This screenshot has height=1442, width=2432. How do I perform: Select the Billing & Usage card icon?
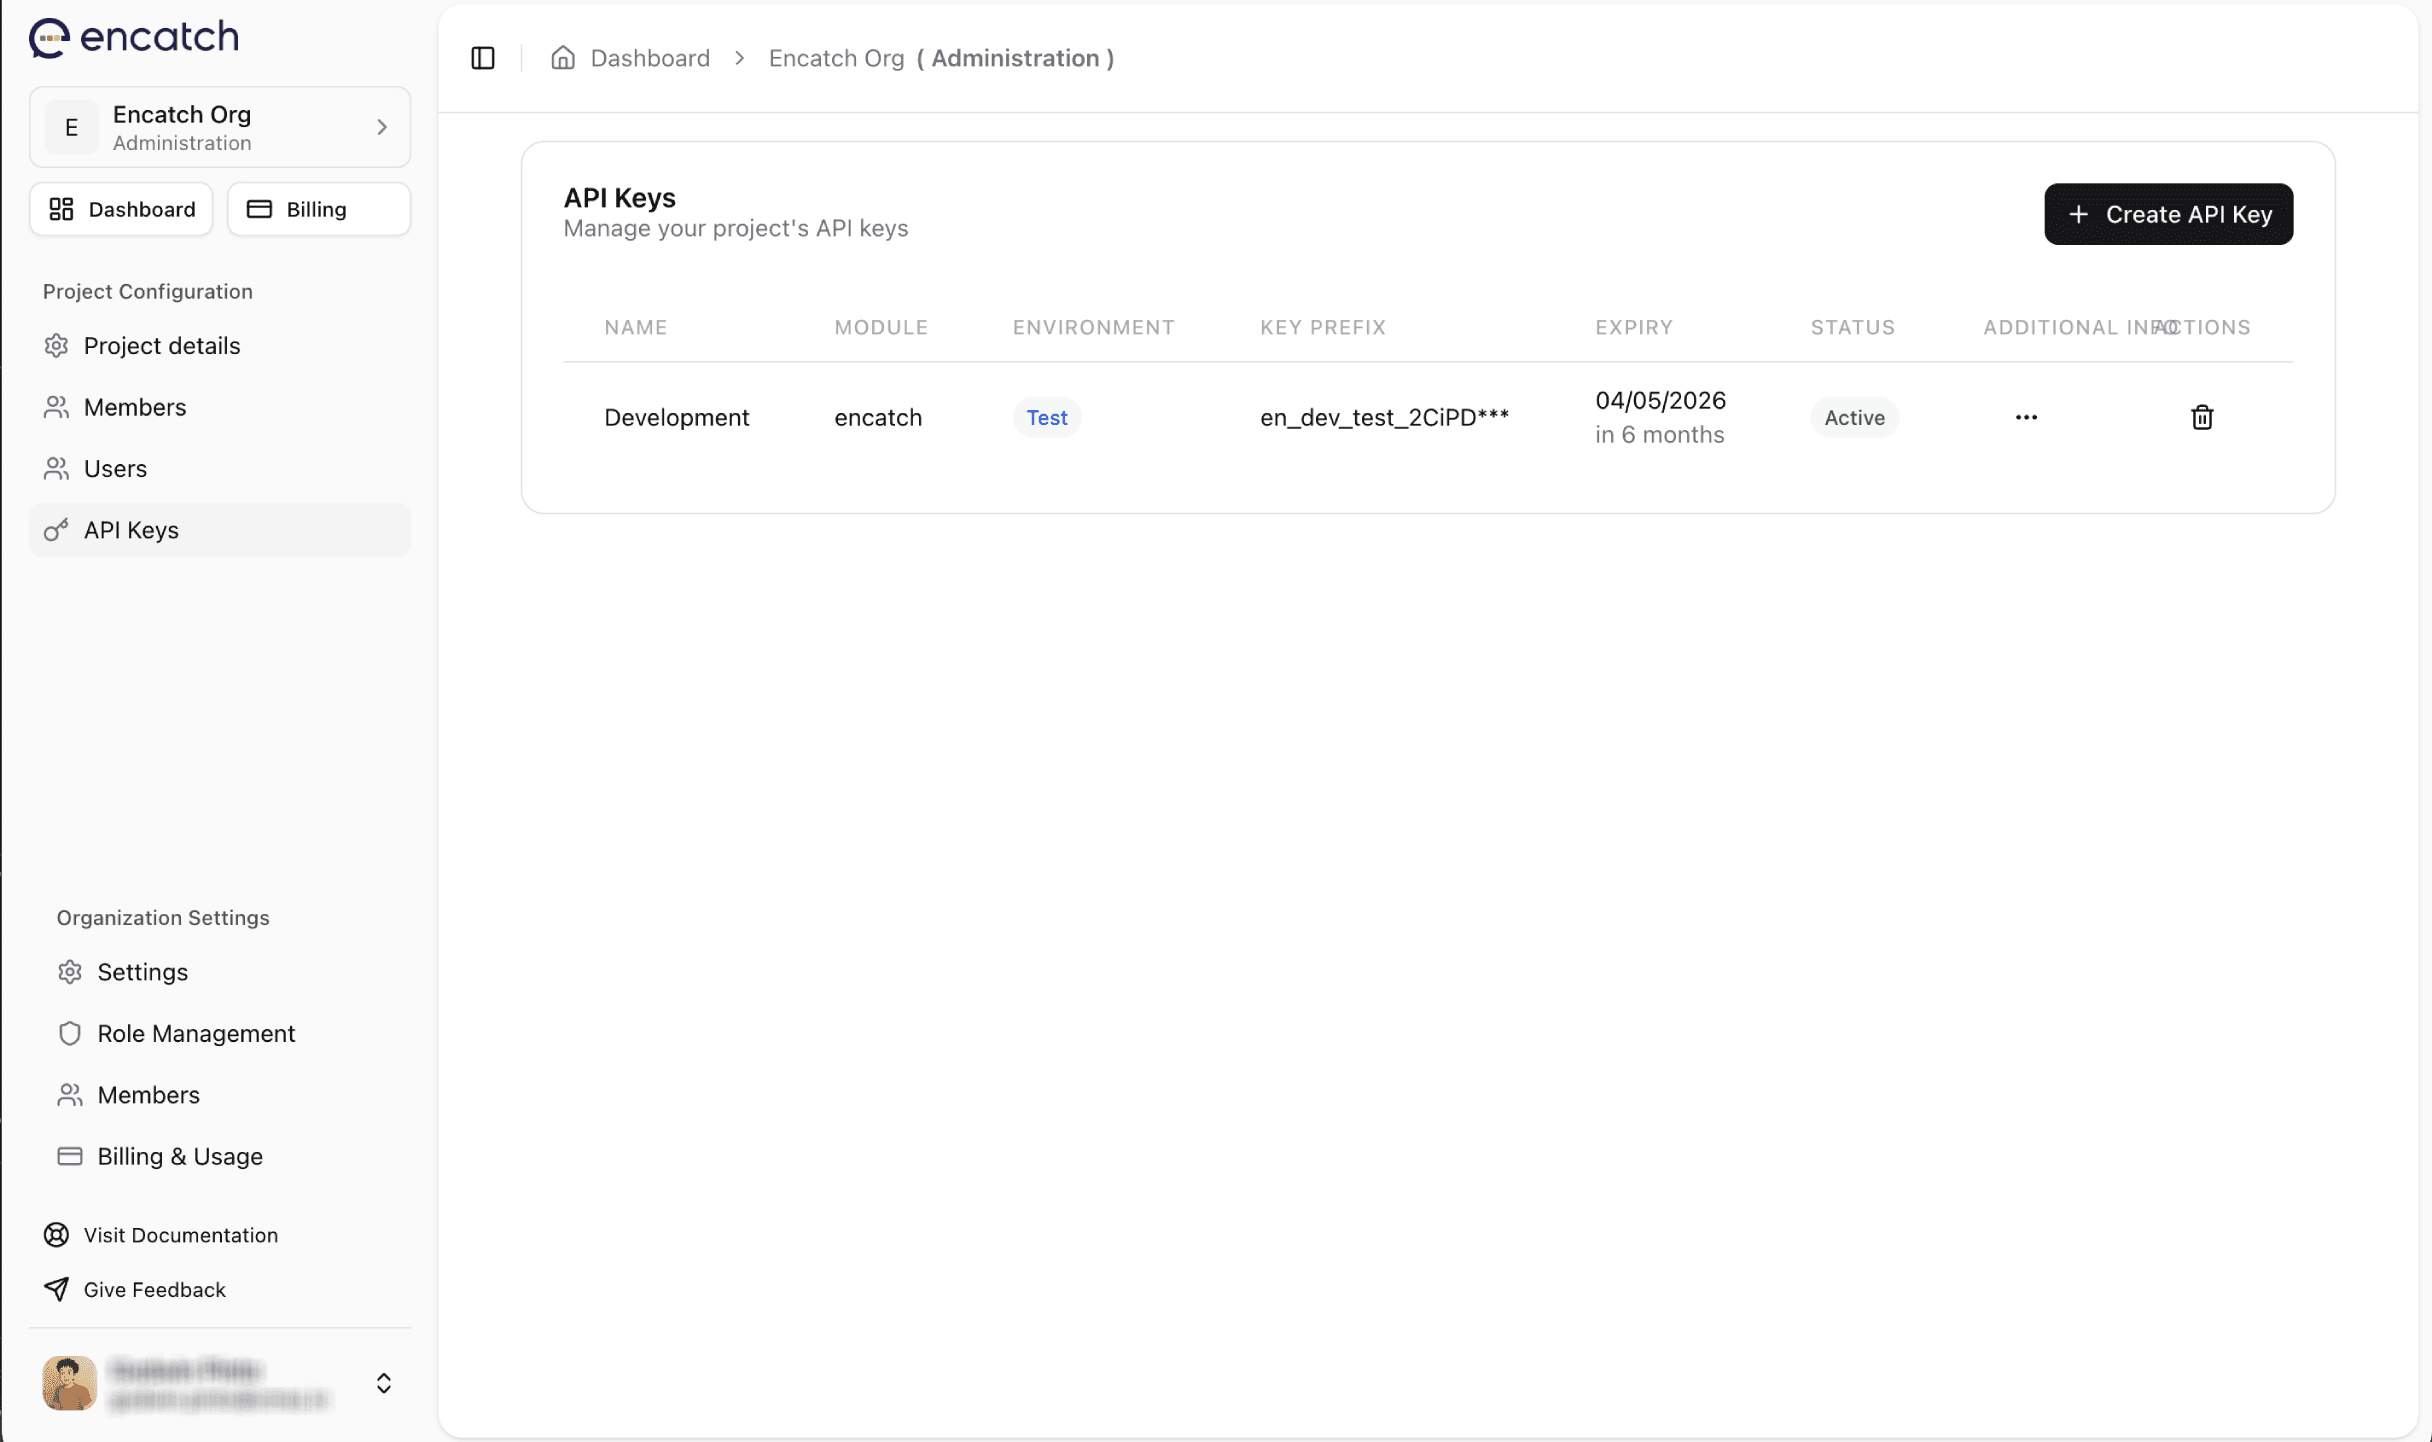click(x=69, y=1156)
